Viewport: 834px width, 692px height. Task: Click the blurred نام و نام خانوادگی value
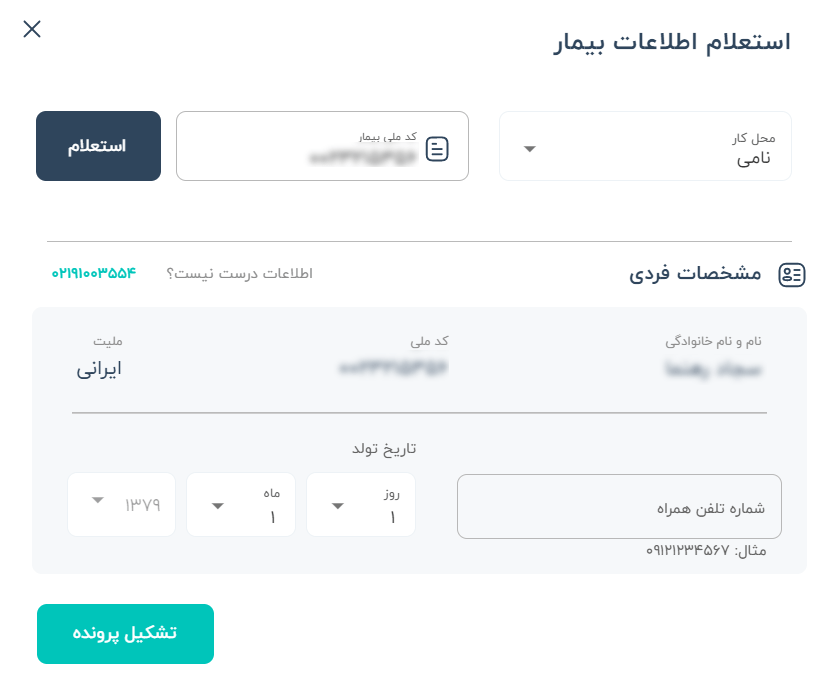pos(713,369)
